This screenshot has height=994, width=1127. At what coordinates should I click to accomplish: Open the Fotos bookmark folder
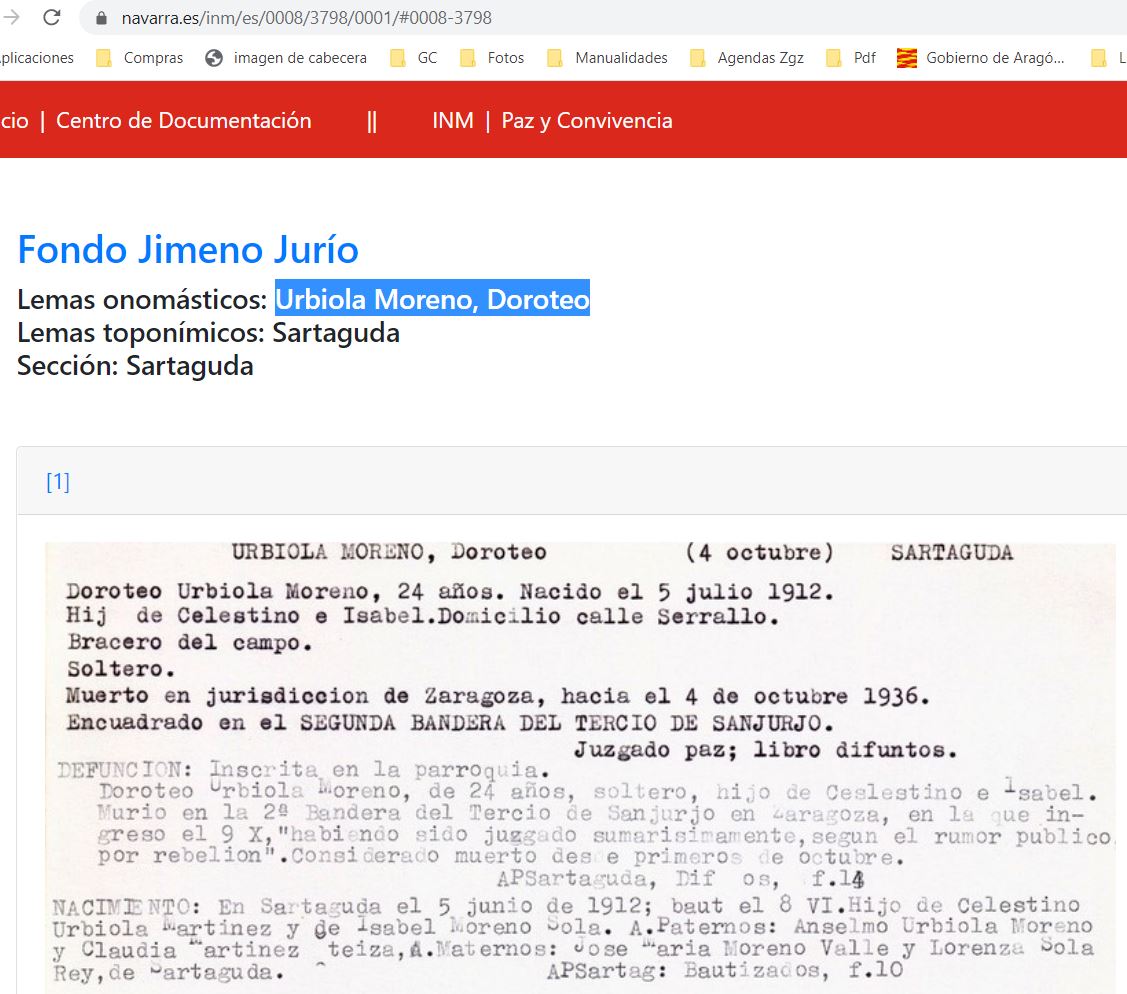492,58
